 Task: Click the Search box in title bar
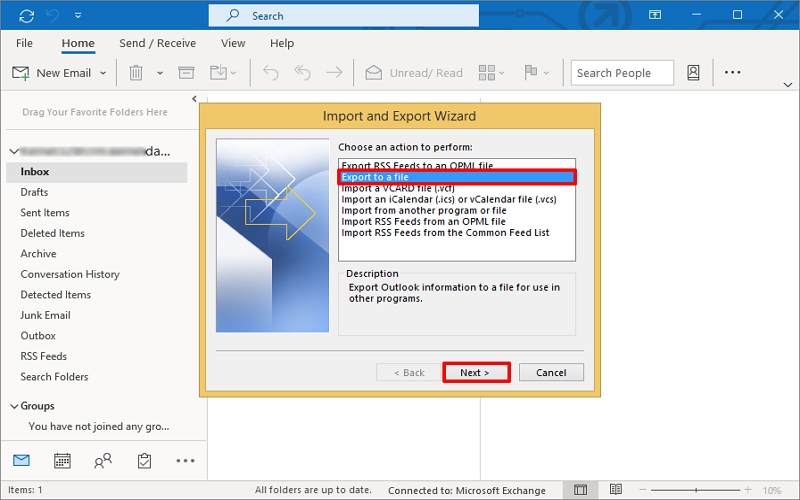pos(343,16)
